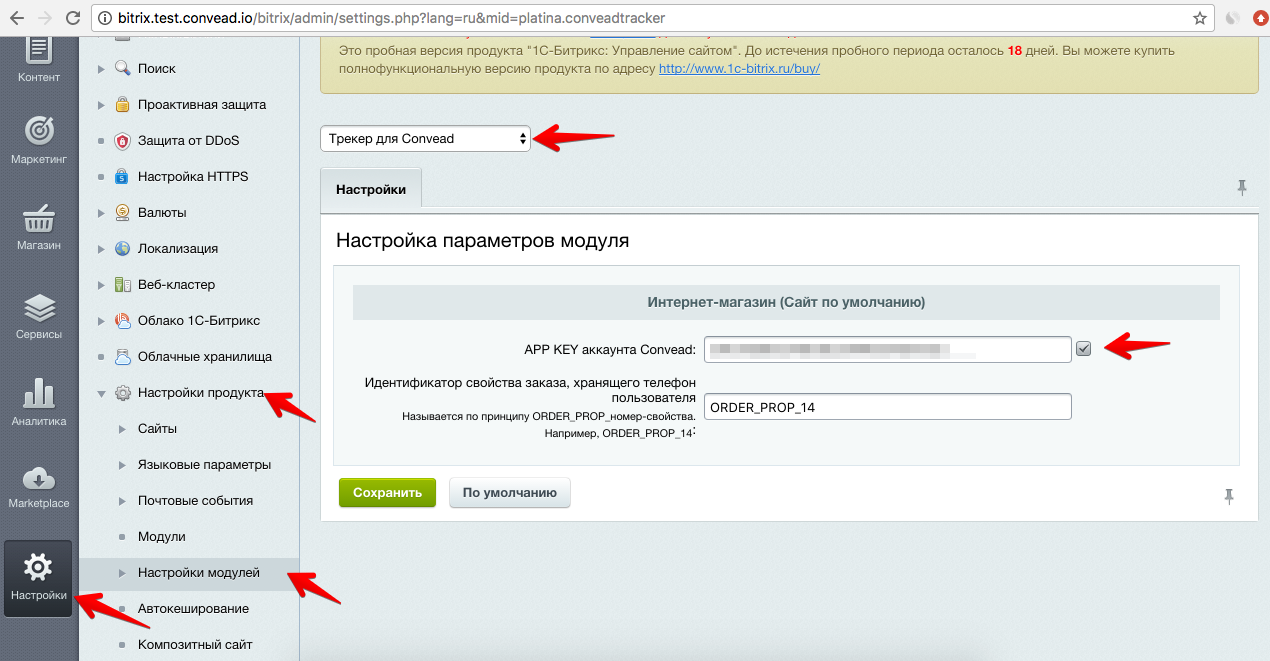Follow the 1c-bitrix.ru/buy link
Image resolution: width=1270 pixels, height=661 pixels.
(x=739, y=69)
